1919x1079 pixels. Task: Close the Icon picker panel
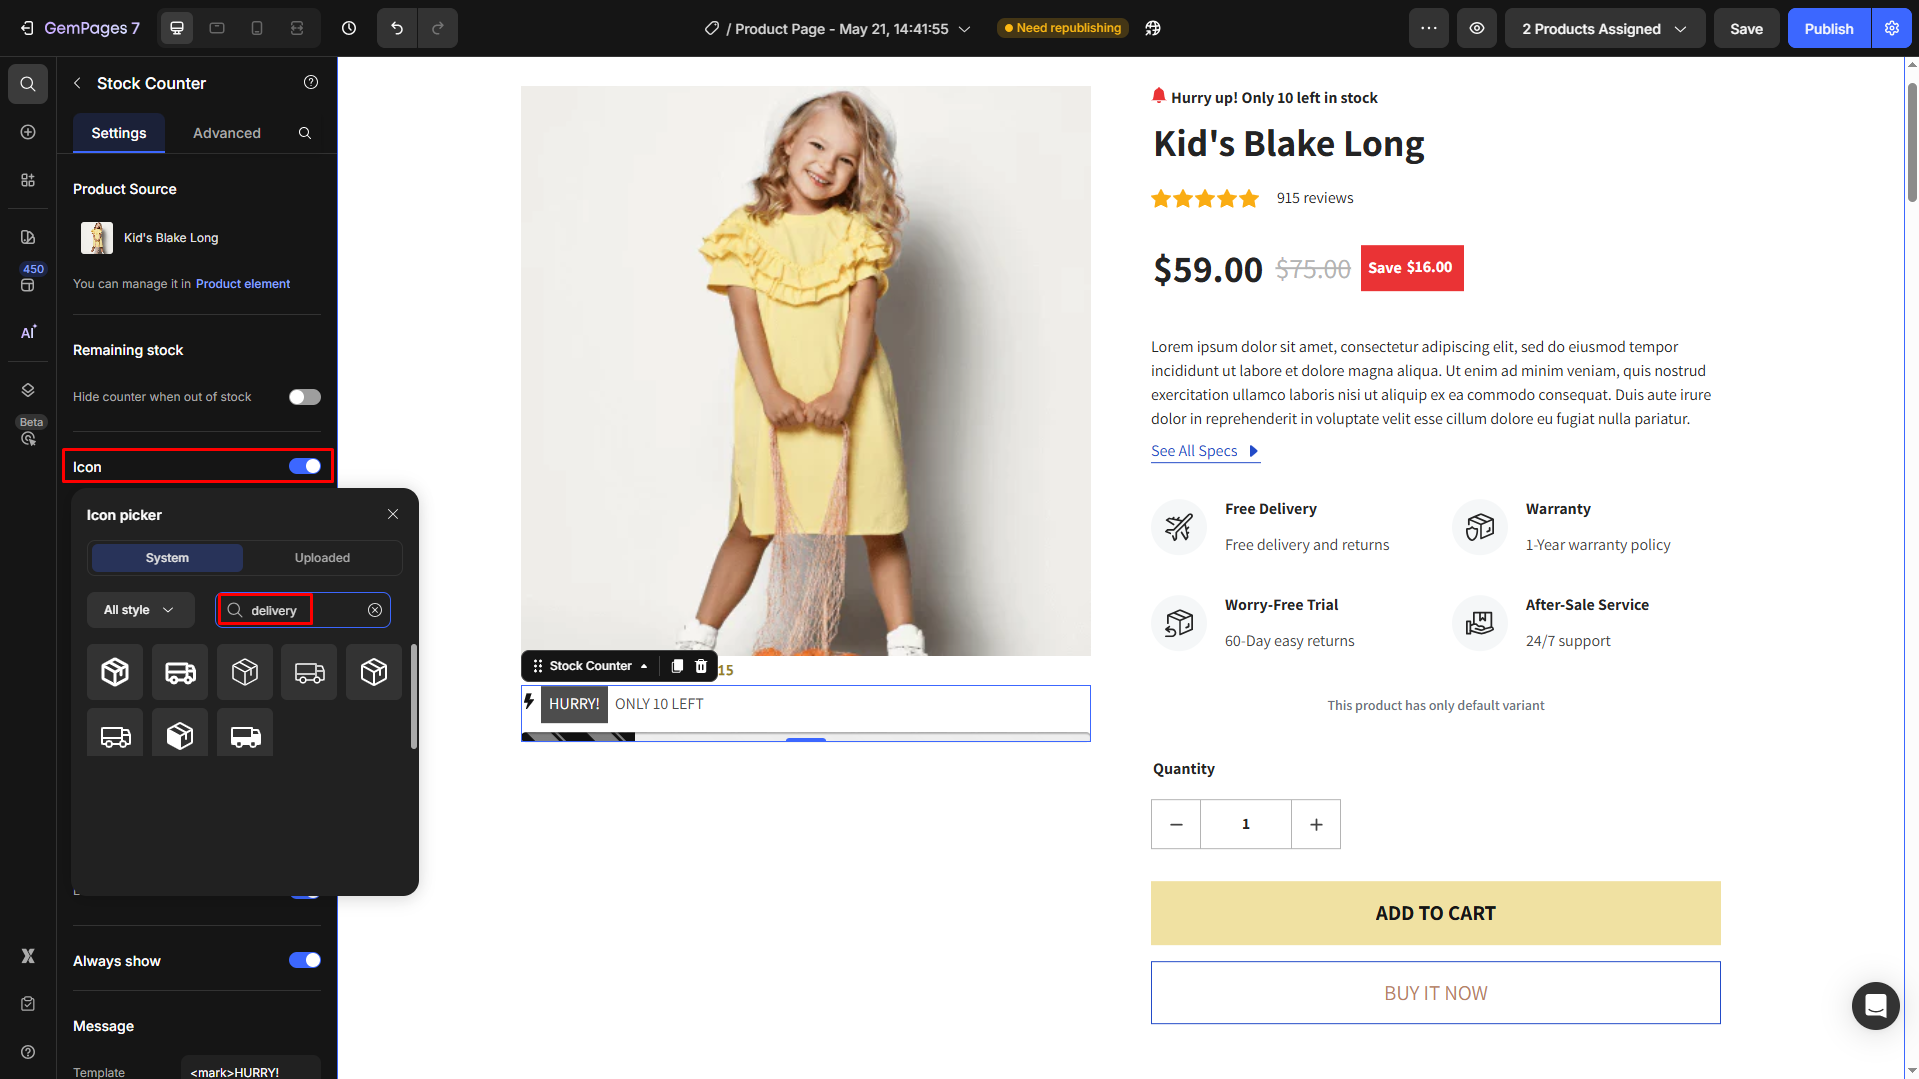[393, 515]
